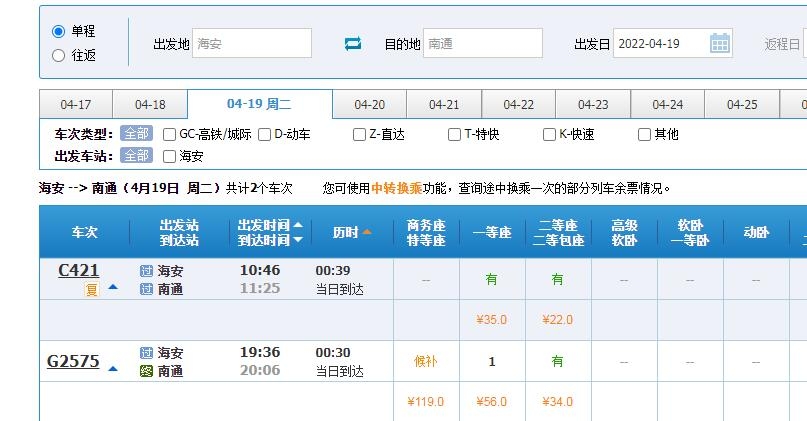Expand stop details triangle next to C421

pyautogui.click(x=113, y=287)
